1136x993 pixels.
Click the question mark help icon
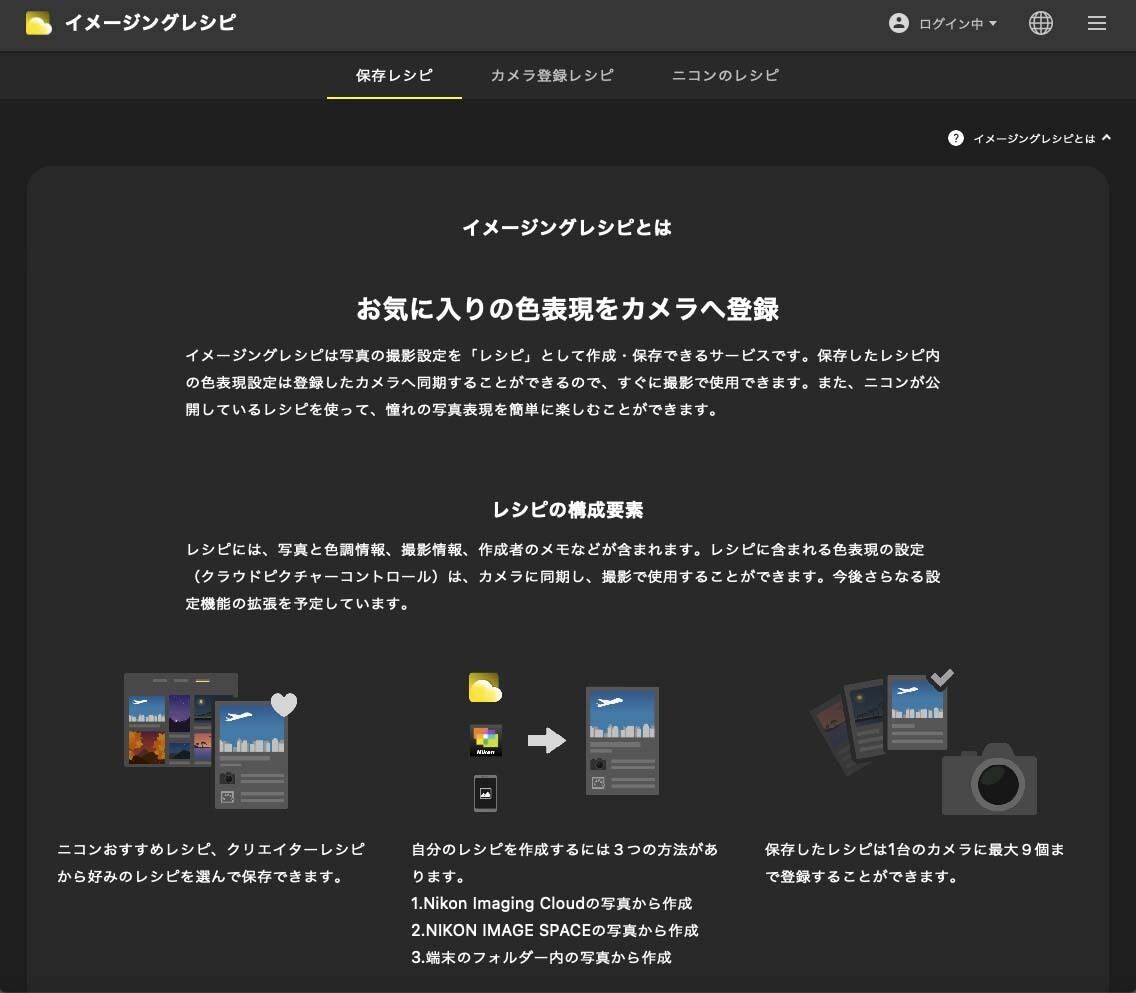coord(956,138)
